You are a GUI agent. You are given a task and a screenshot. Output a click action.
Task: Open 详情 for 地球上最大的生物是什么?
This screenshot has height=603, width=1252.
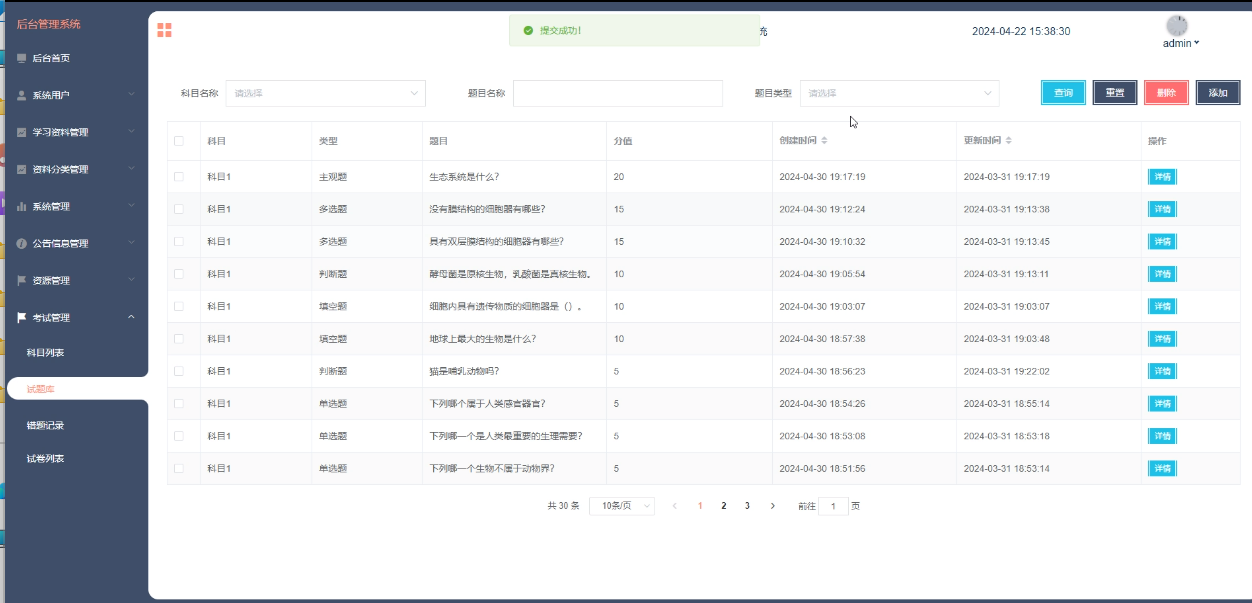click(1162, 339)
